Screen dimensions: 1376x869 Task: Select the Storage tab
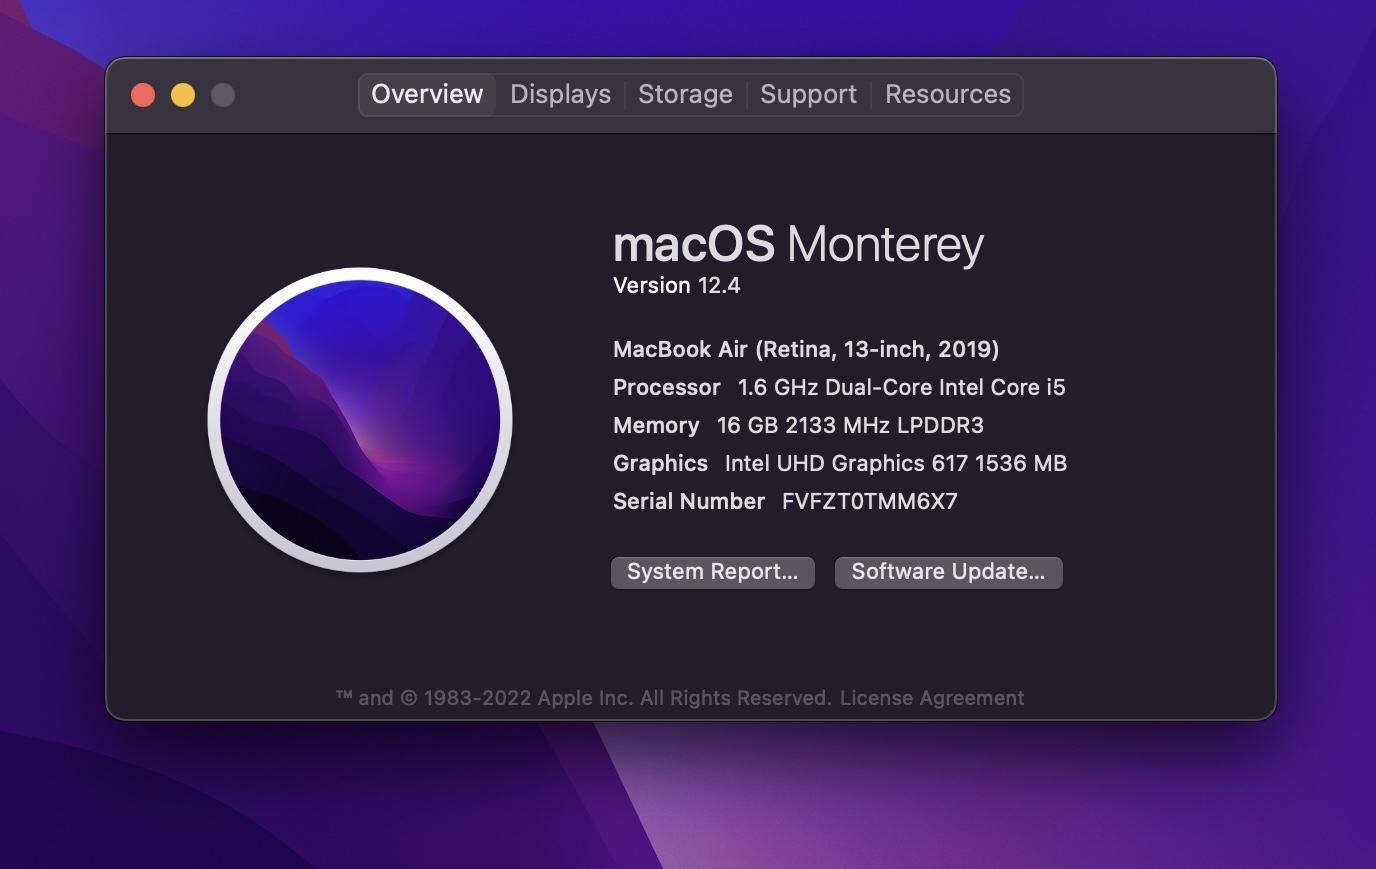click(x=685, y=95)
